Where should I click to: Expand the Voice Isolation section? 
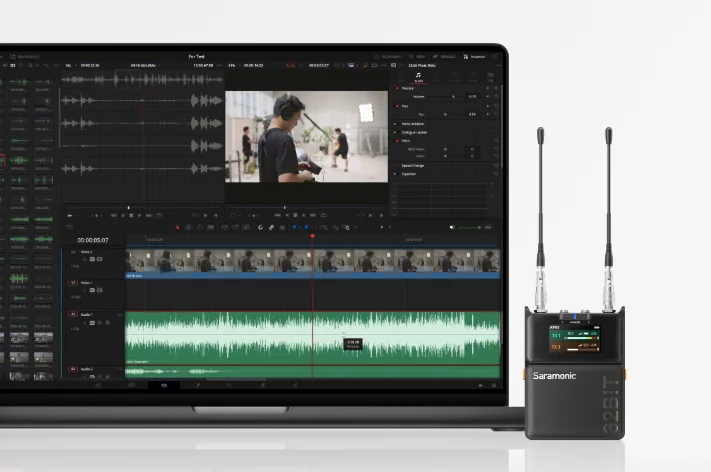(413, 124)
